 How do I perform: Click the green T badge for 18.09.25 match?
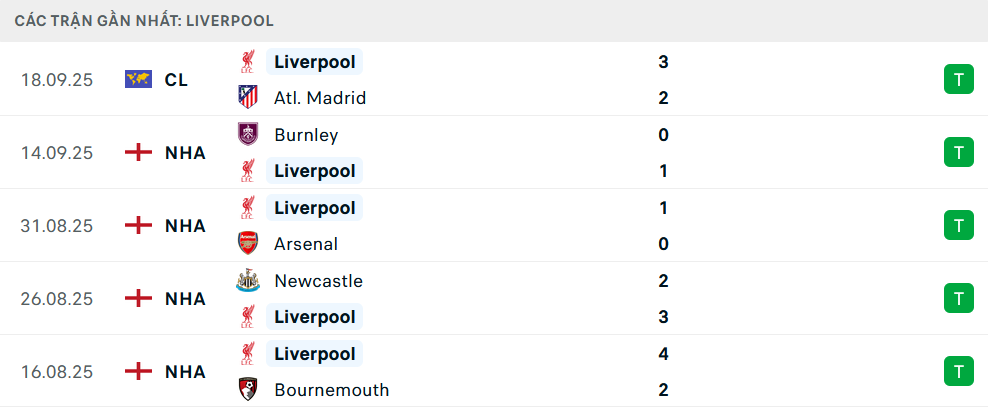coord(958,80)
